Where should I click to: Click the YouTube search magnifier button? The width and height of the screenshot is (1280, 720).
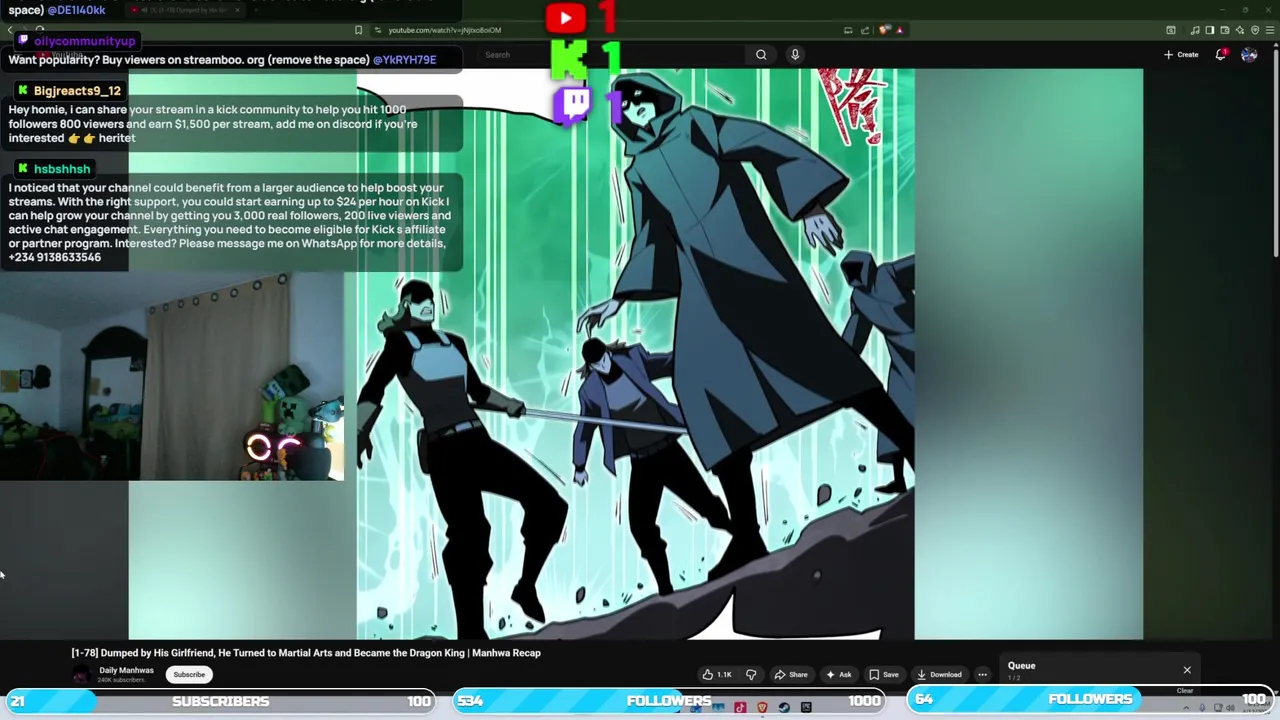point(761,55)
